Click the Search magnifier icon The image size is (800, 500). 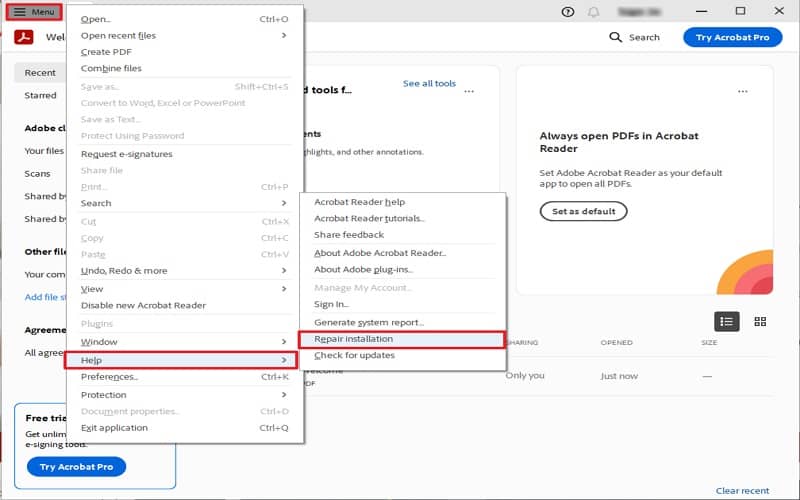616,37
